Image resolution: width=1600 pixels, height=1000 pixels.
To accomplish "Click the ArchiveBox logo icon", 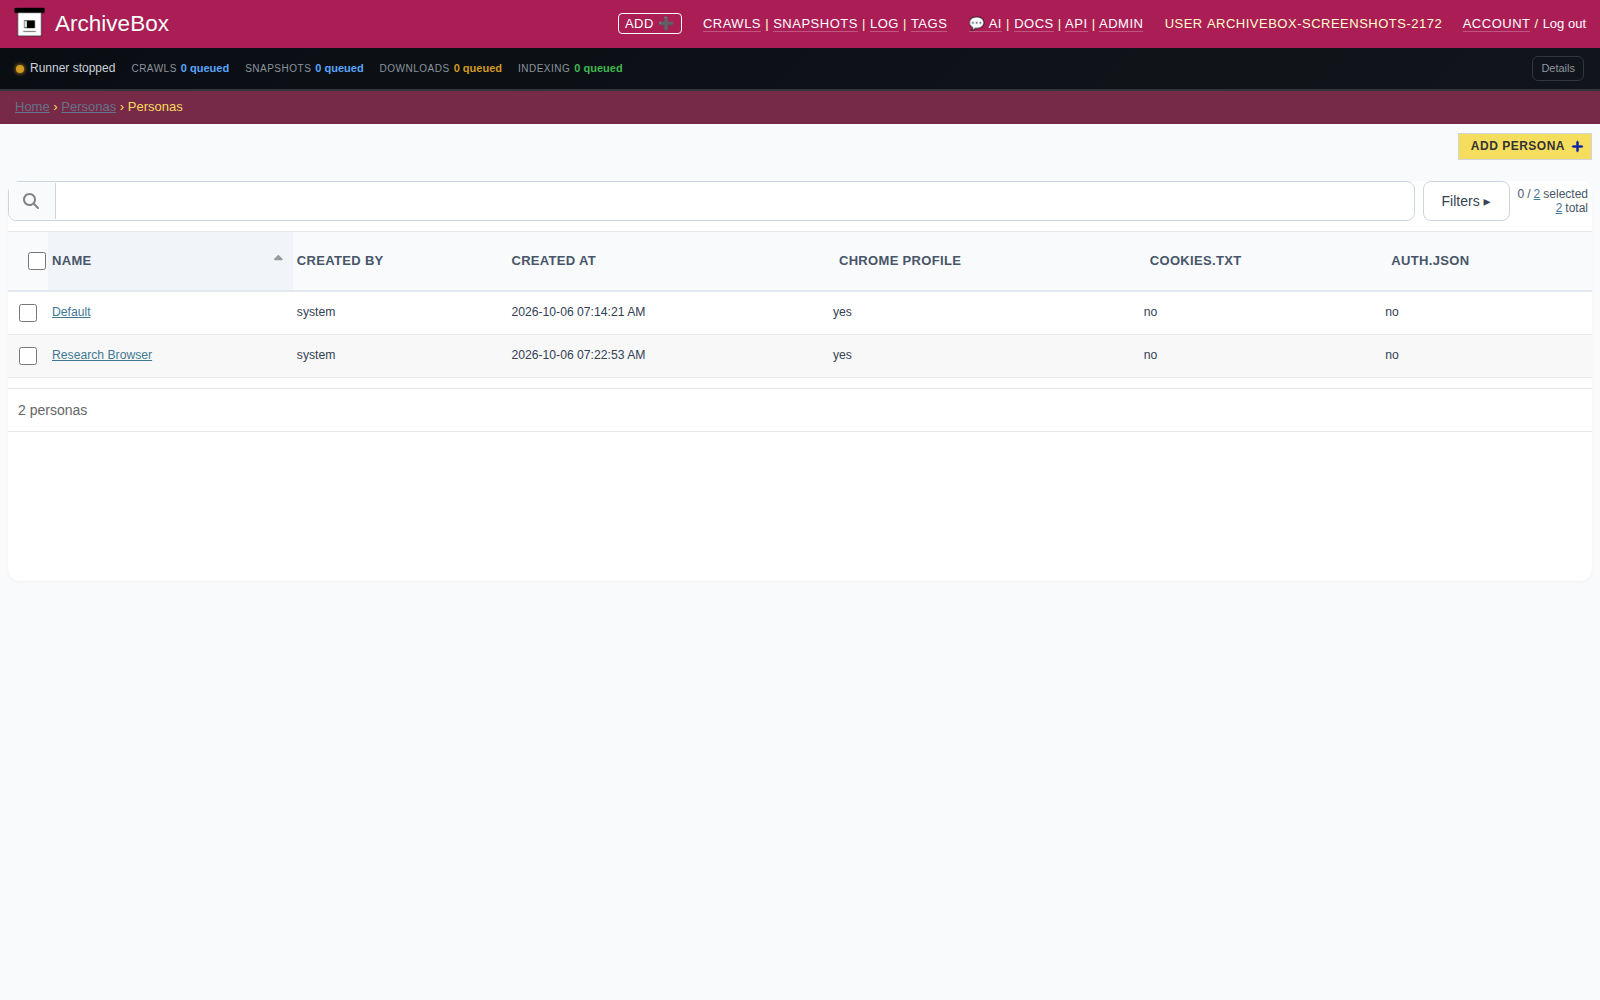I will [30, 22].
